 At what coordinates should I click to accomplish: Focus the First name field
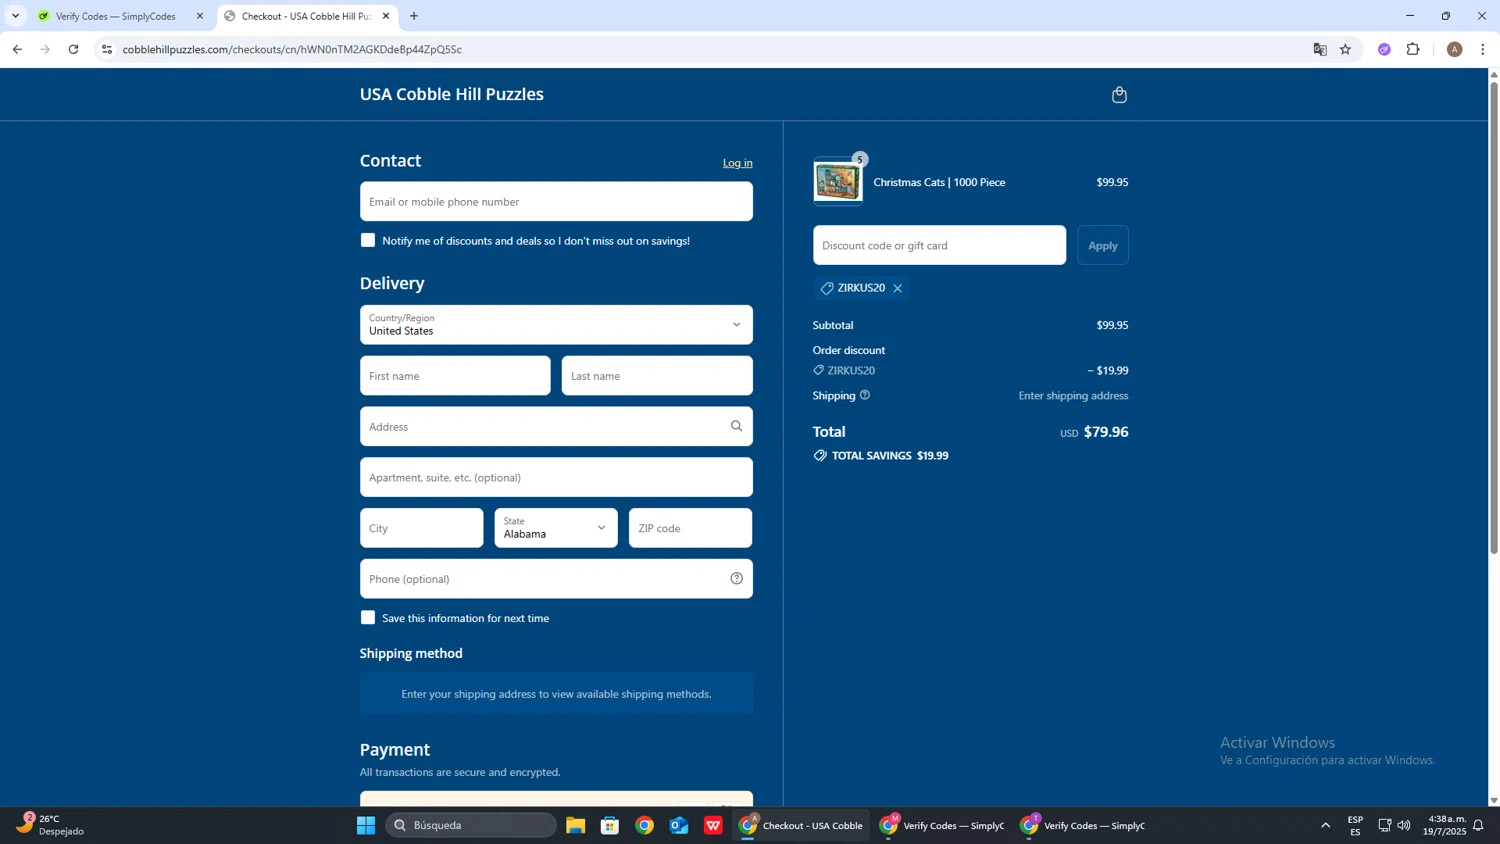click(455, 375)
